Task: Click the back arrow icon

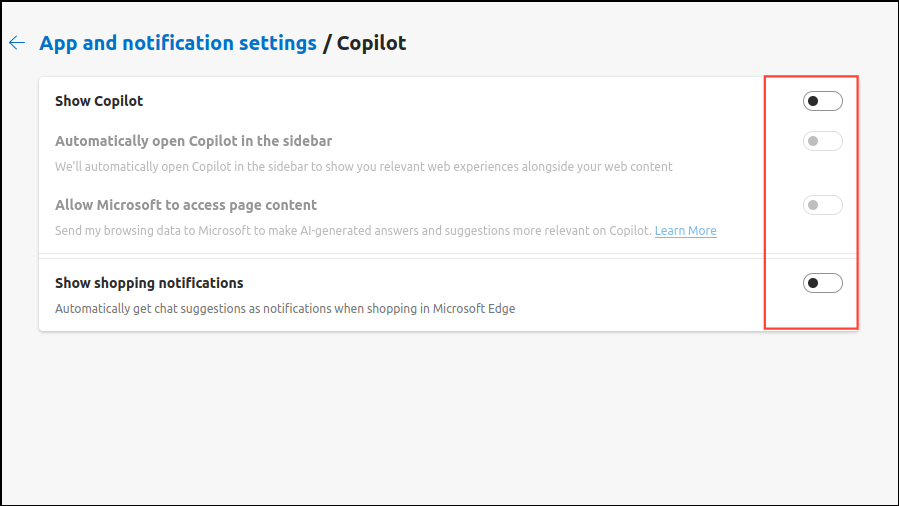Action: pos(16,43)
